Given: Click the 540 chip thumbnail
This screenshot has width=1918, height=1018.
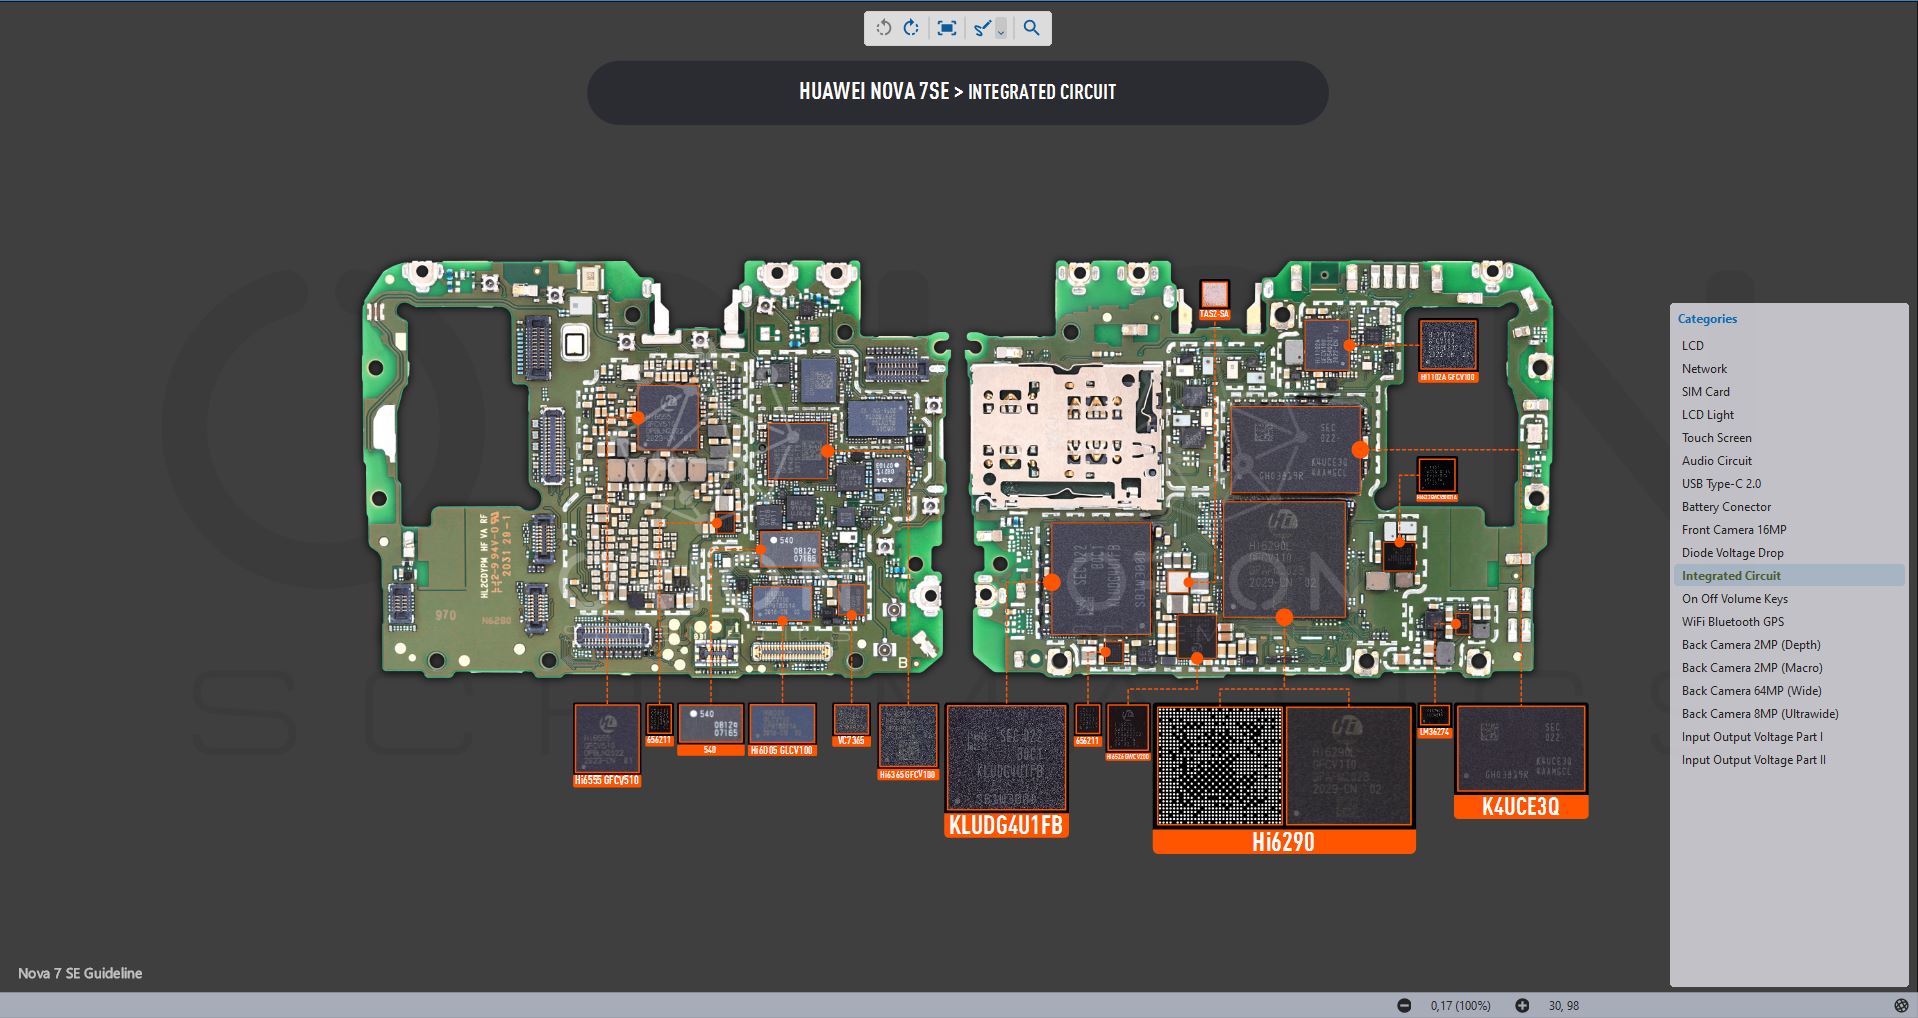Looking at the screenshot, I should click(710, 723).
